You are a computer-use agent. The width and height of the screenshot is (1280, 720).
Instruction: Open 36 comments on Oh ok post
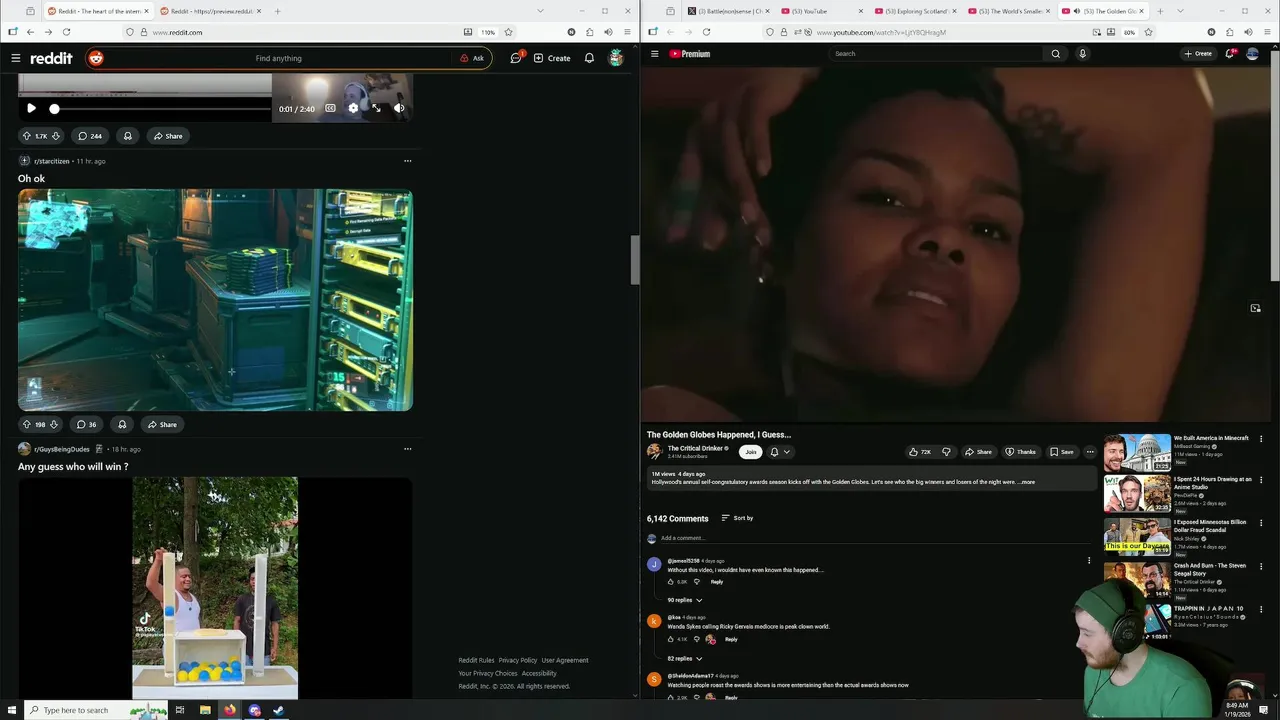[x=87, y=424]
